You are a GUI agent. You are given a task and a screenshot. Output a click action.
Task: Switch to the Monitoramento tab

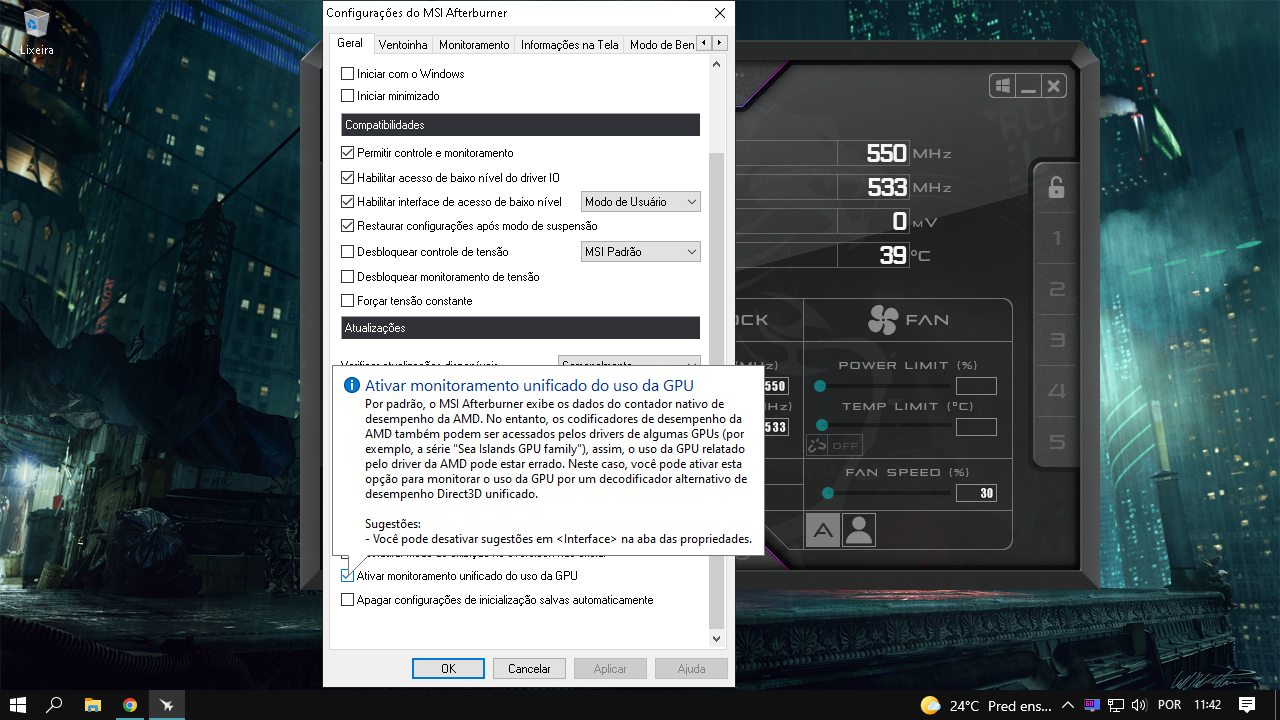click(x=474, y=45)
